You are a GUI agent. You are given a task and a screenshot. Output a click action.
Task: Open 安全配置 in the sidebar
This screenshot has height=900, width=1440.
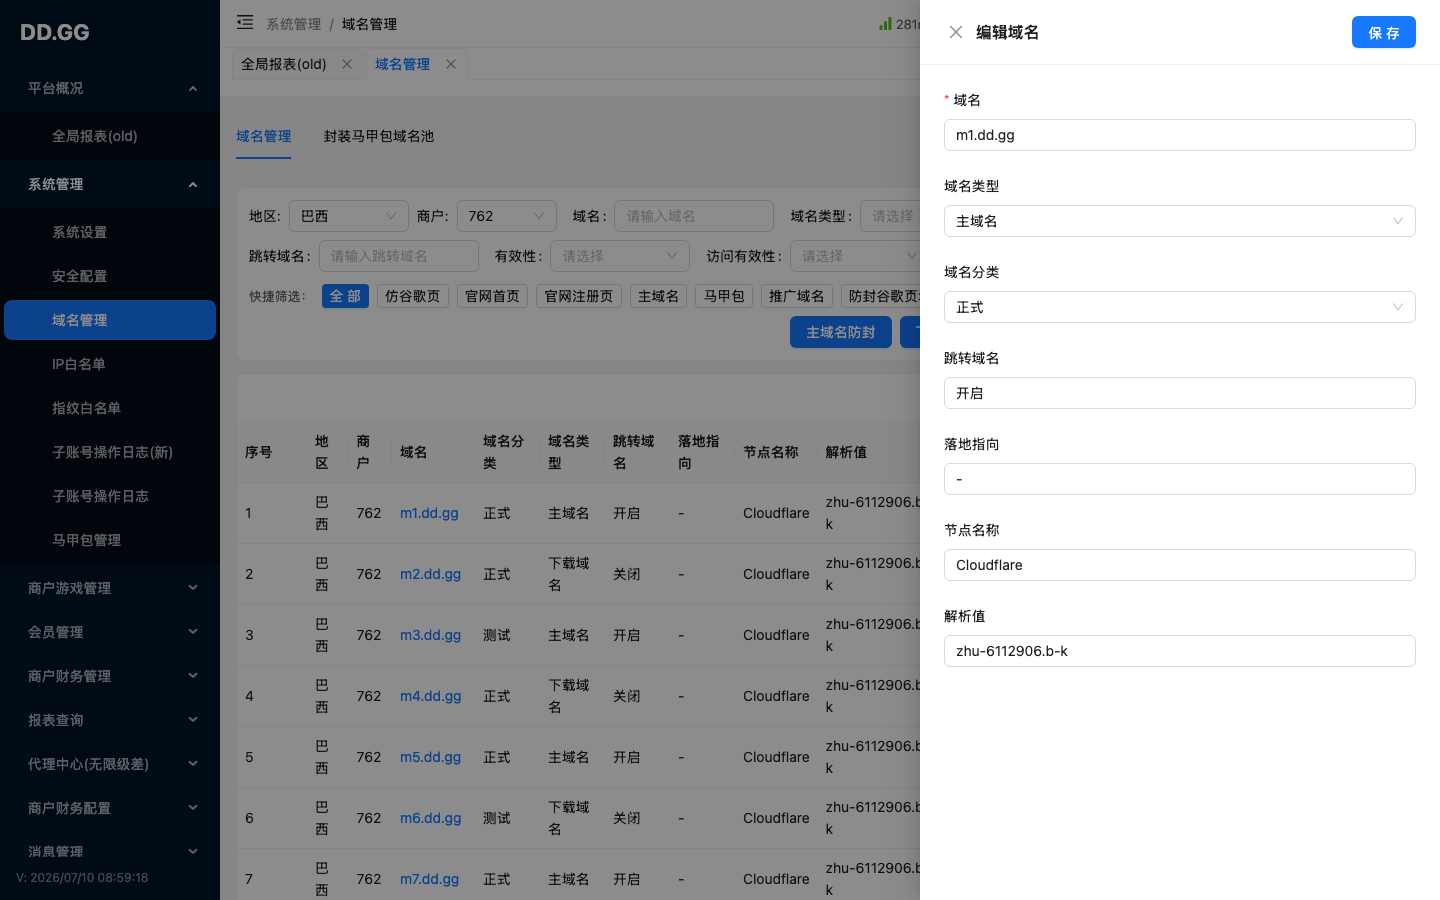(x=110, y=276)
